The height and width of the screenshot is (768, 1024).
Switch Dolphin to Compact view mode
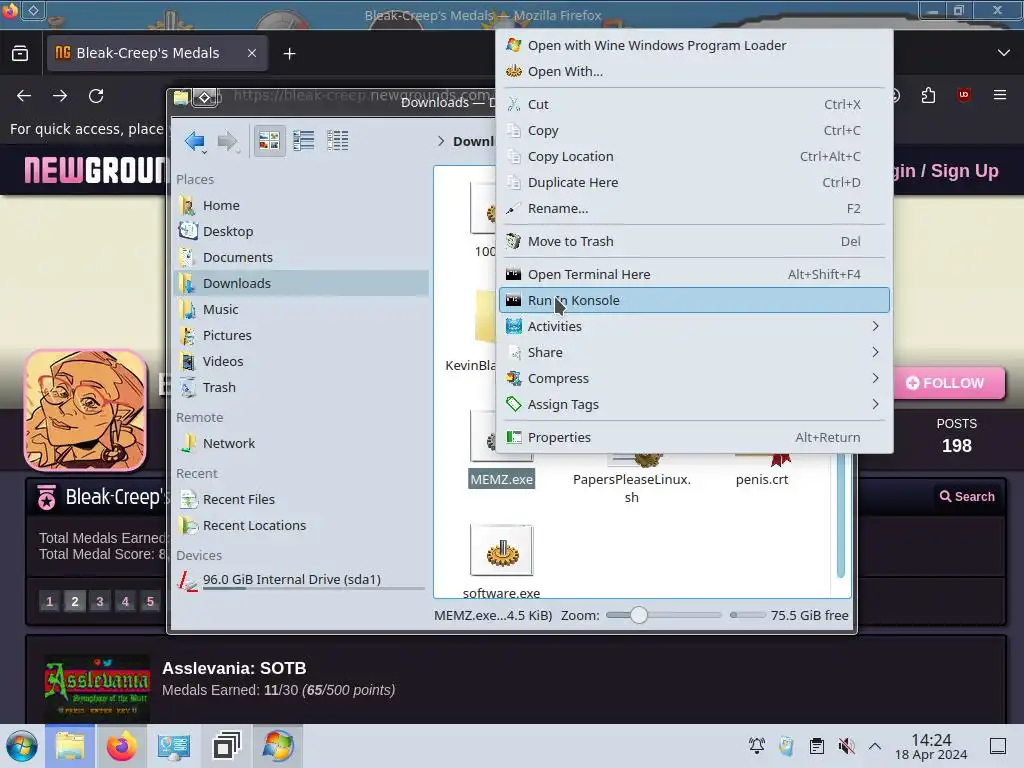point(304,140)
